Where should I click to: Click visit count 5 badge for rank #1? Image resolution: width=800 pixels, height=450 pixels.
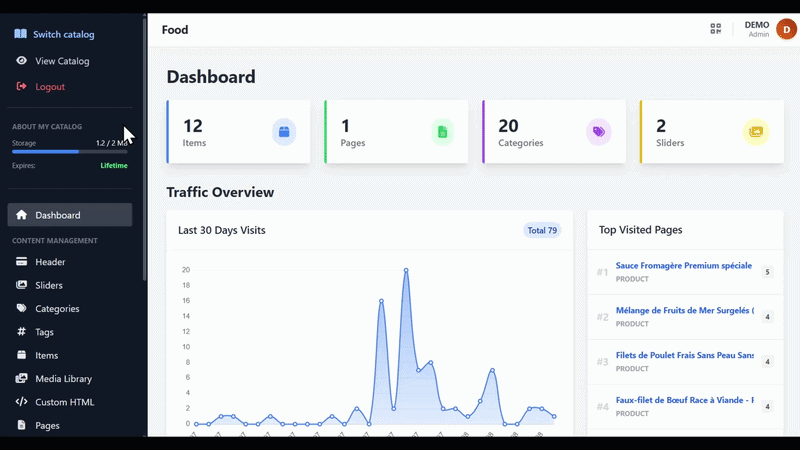(767, 272)
